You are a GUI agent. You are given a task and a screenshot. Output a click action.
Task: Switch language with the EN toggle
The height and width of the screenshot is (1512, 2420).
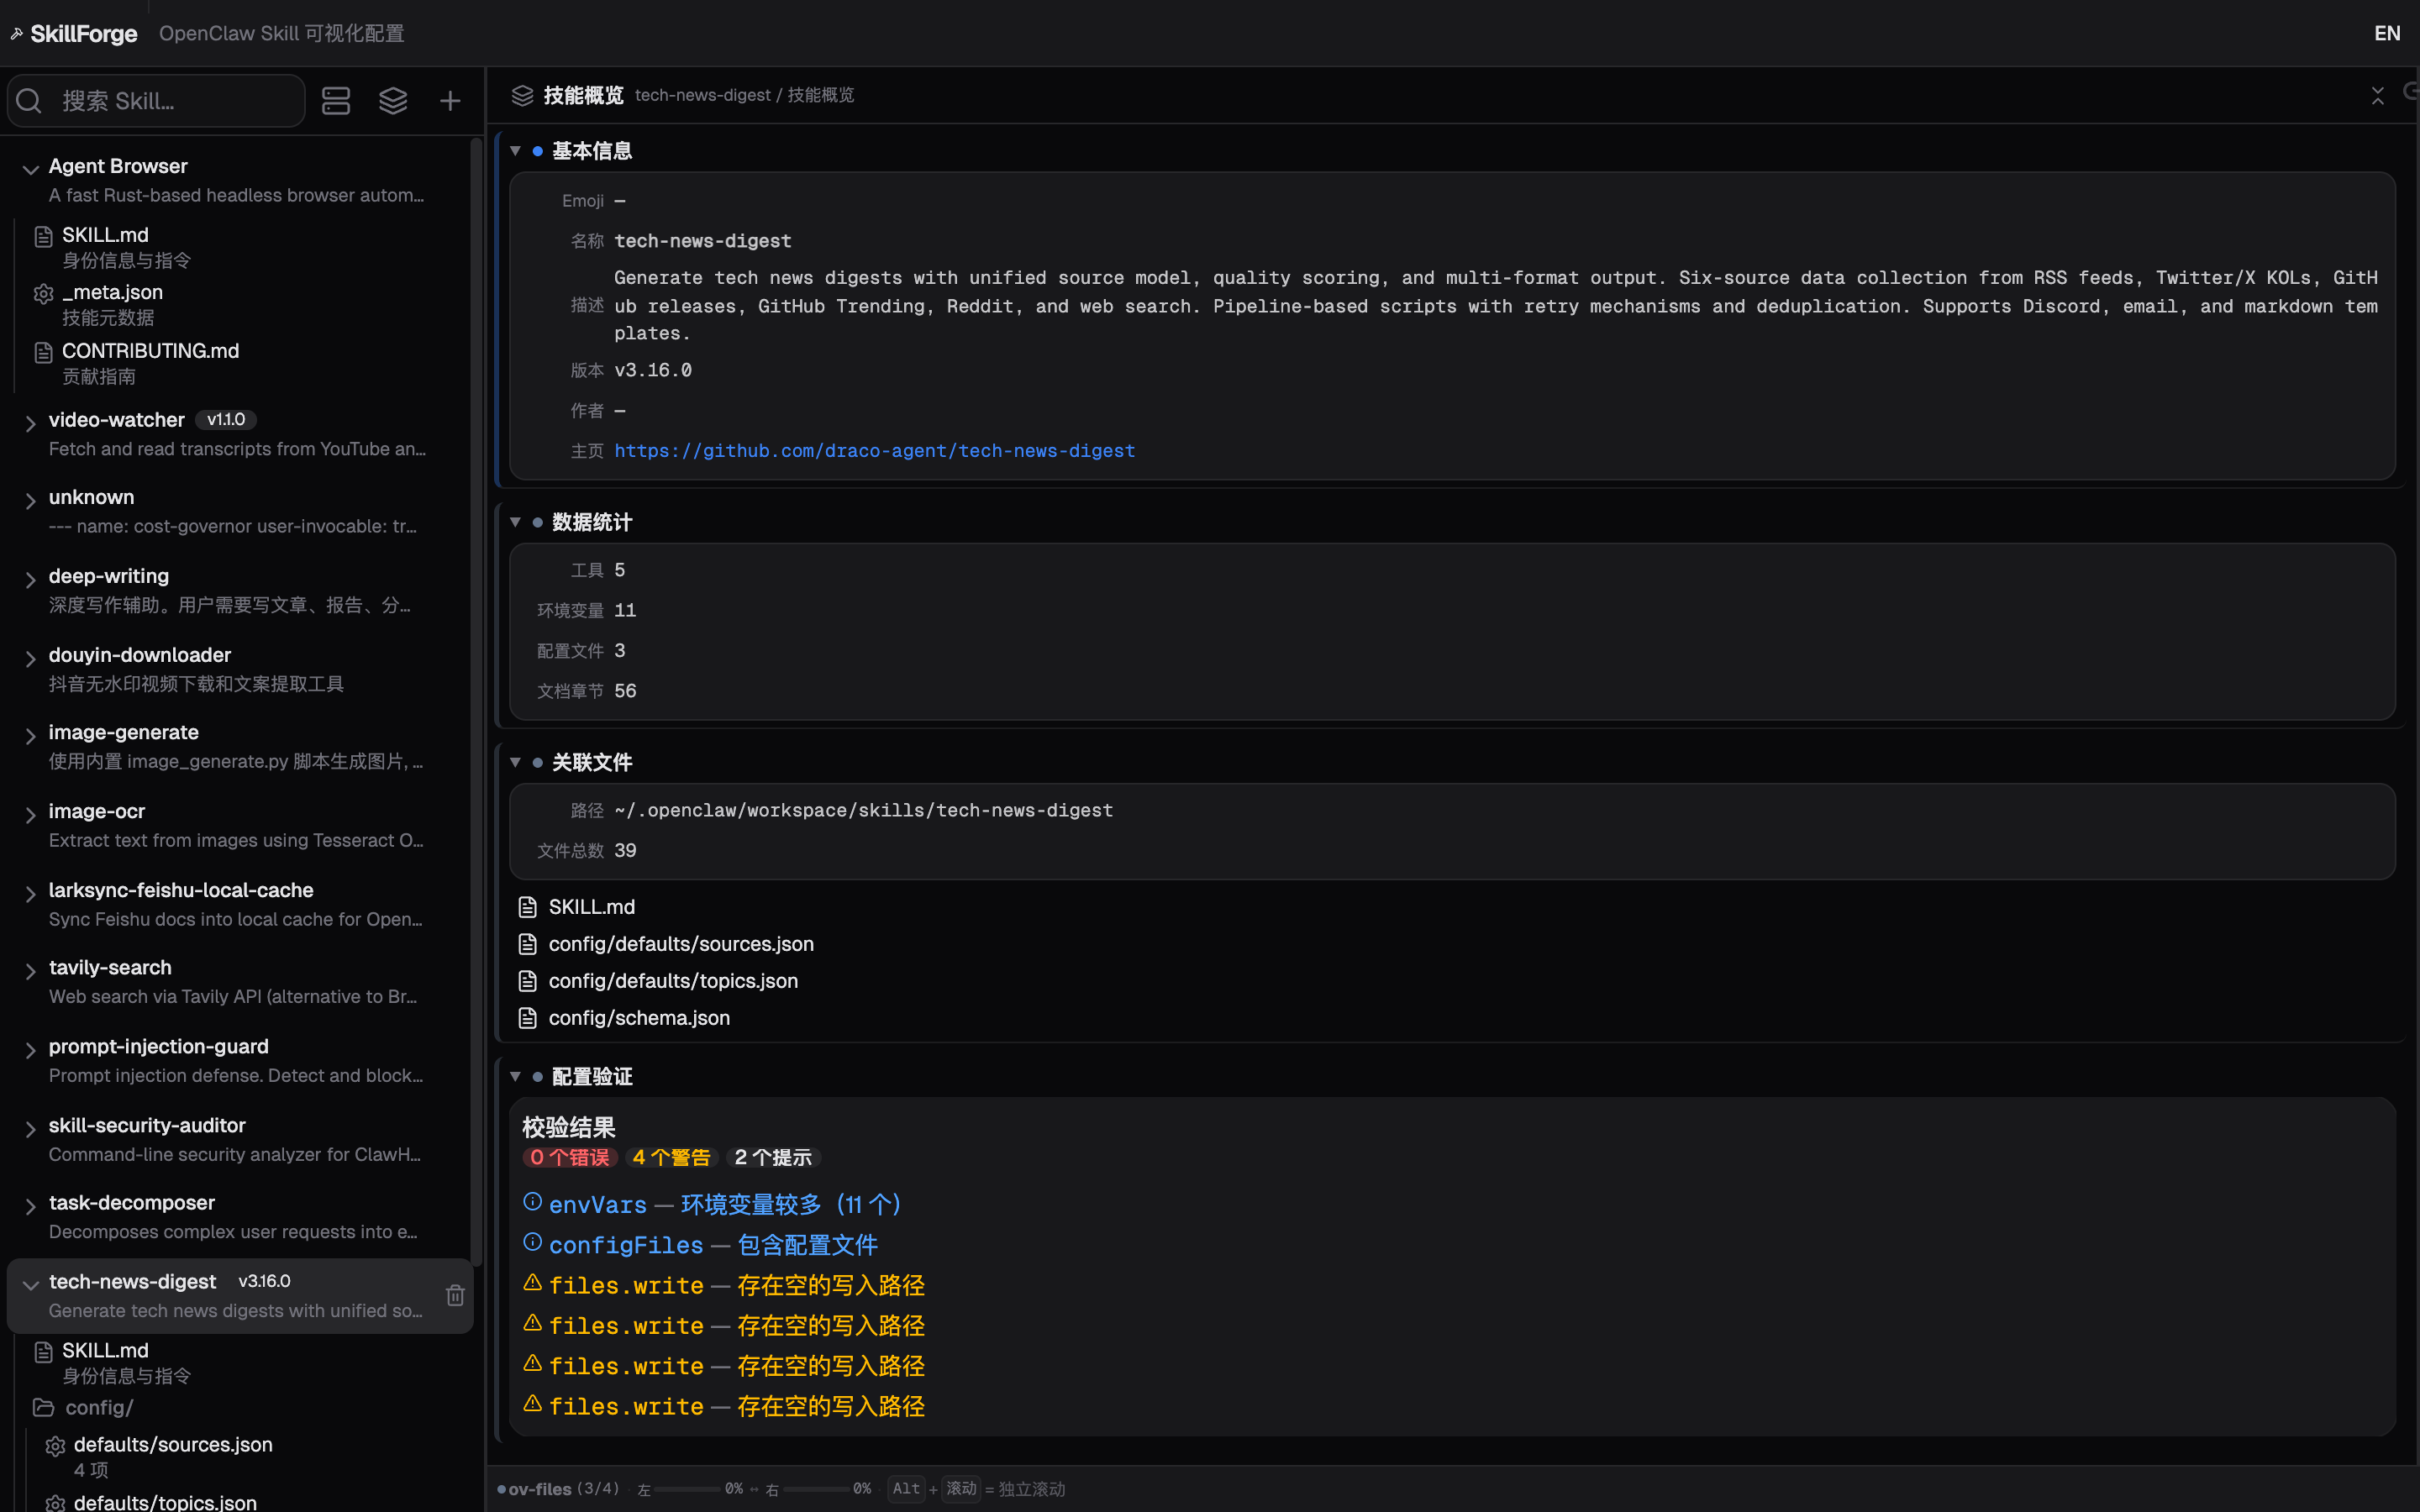(2386, 33)
